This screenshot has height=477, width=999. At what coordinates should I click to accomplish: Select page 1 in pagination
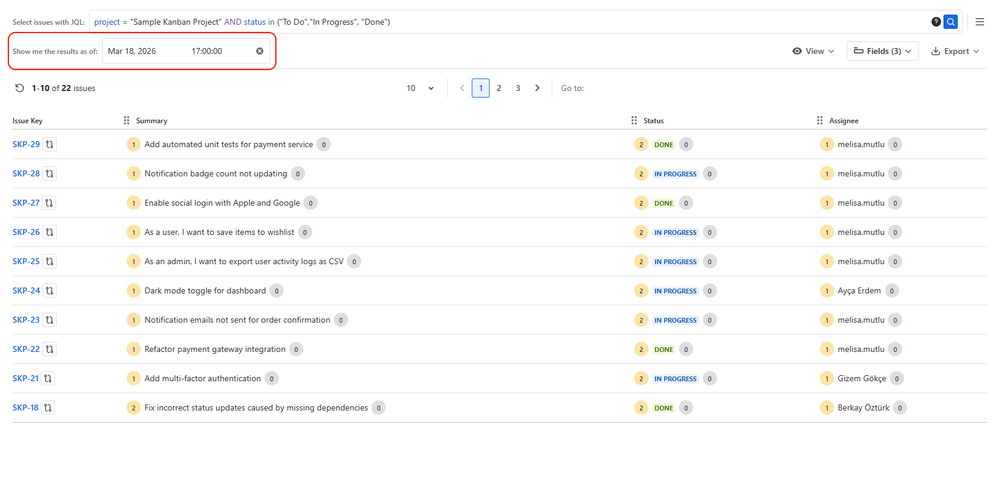coord(480,88)
